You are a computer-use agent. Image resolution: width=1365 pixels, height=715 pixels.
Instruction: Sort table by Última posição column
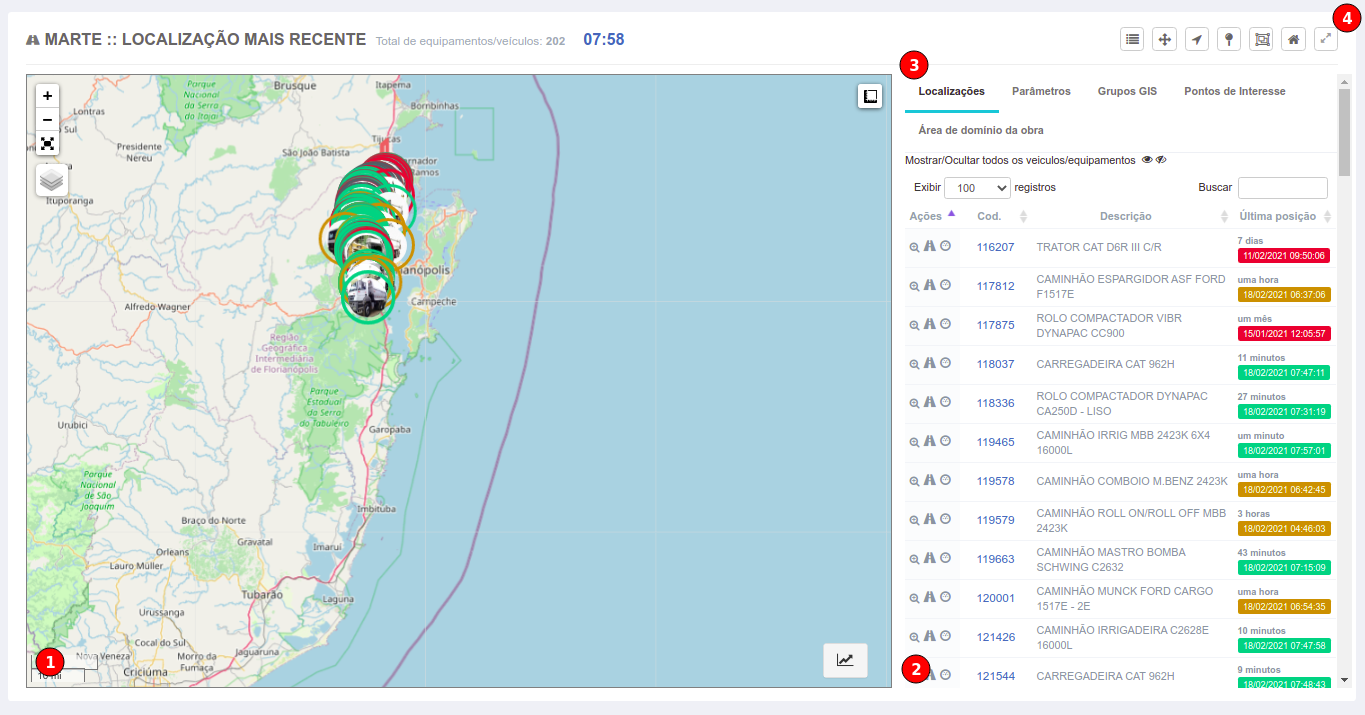1284,217
